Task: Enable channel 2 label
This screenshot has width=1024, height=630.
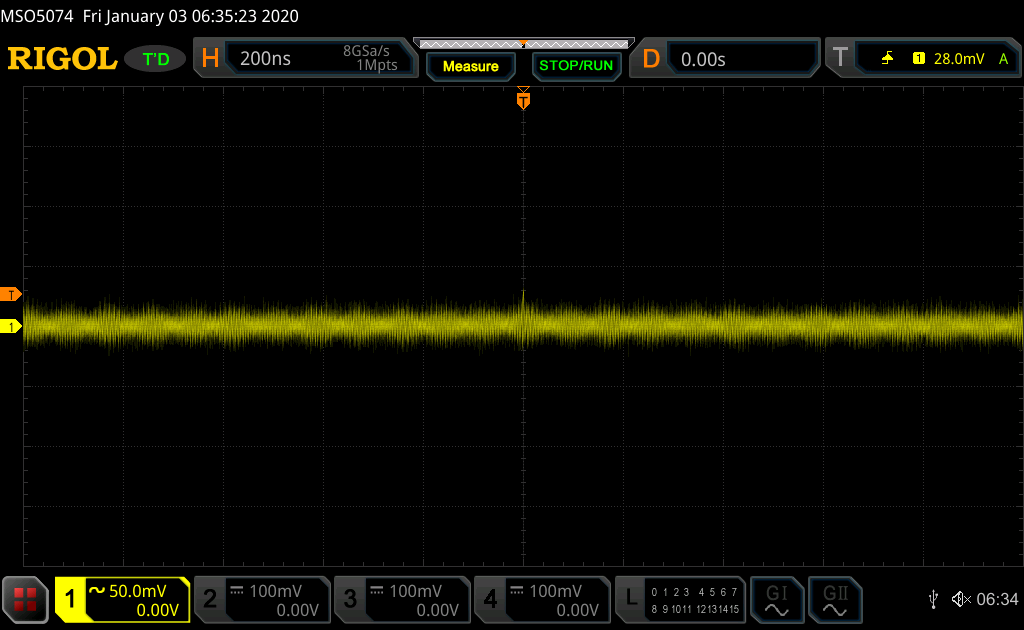Action: [263, 599]
